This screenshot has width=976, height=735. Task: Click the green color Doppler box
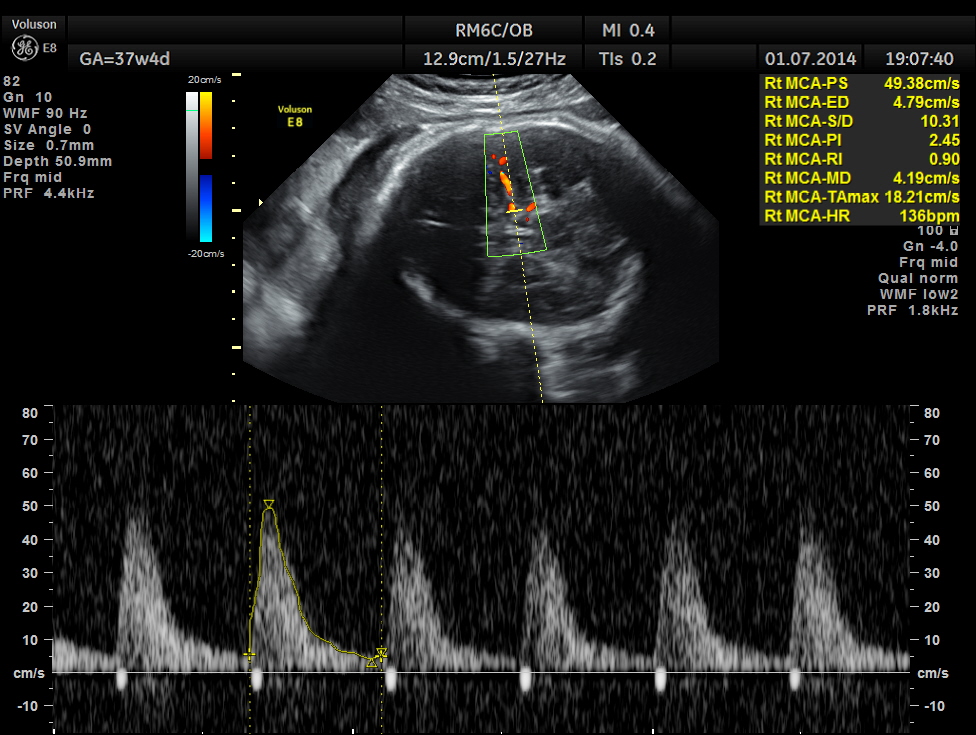pyautogui.click(x=516, y=195)
